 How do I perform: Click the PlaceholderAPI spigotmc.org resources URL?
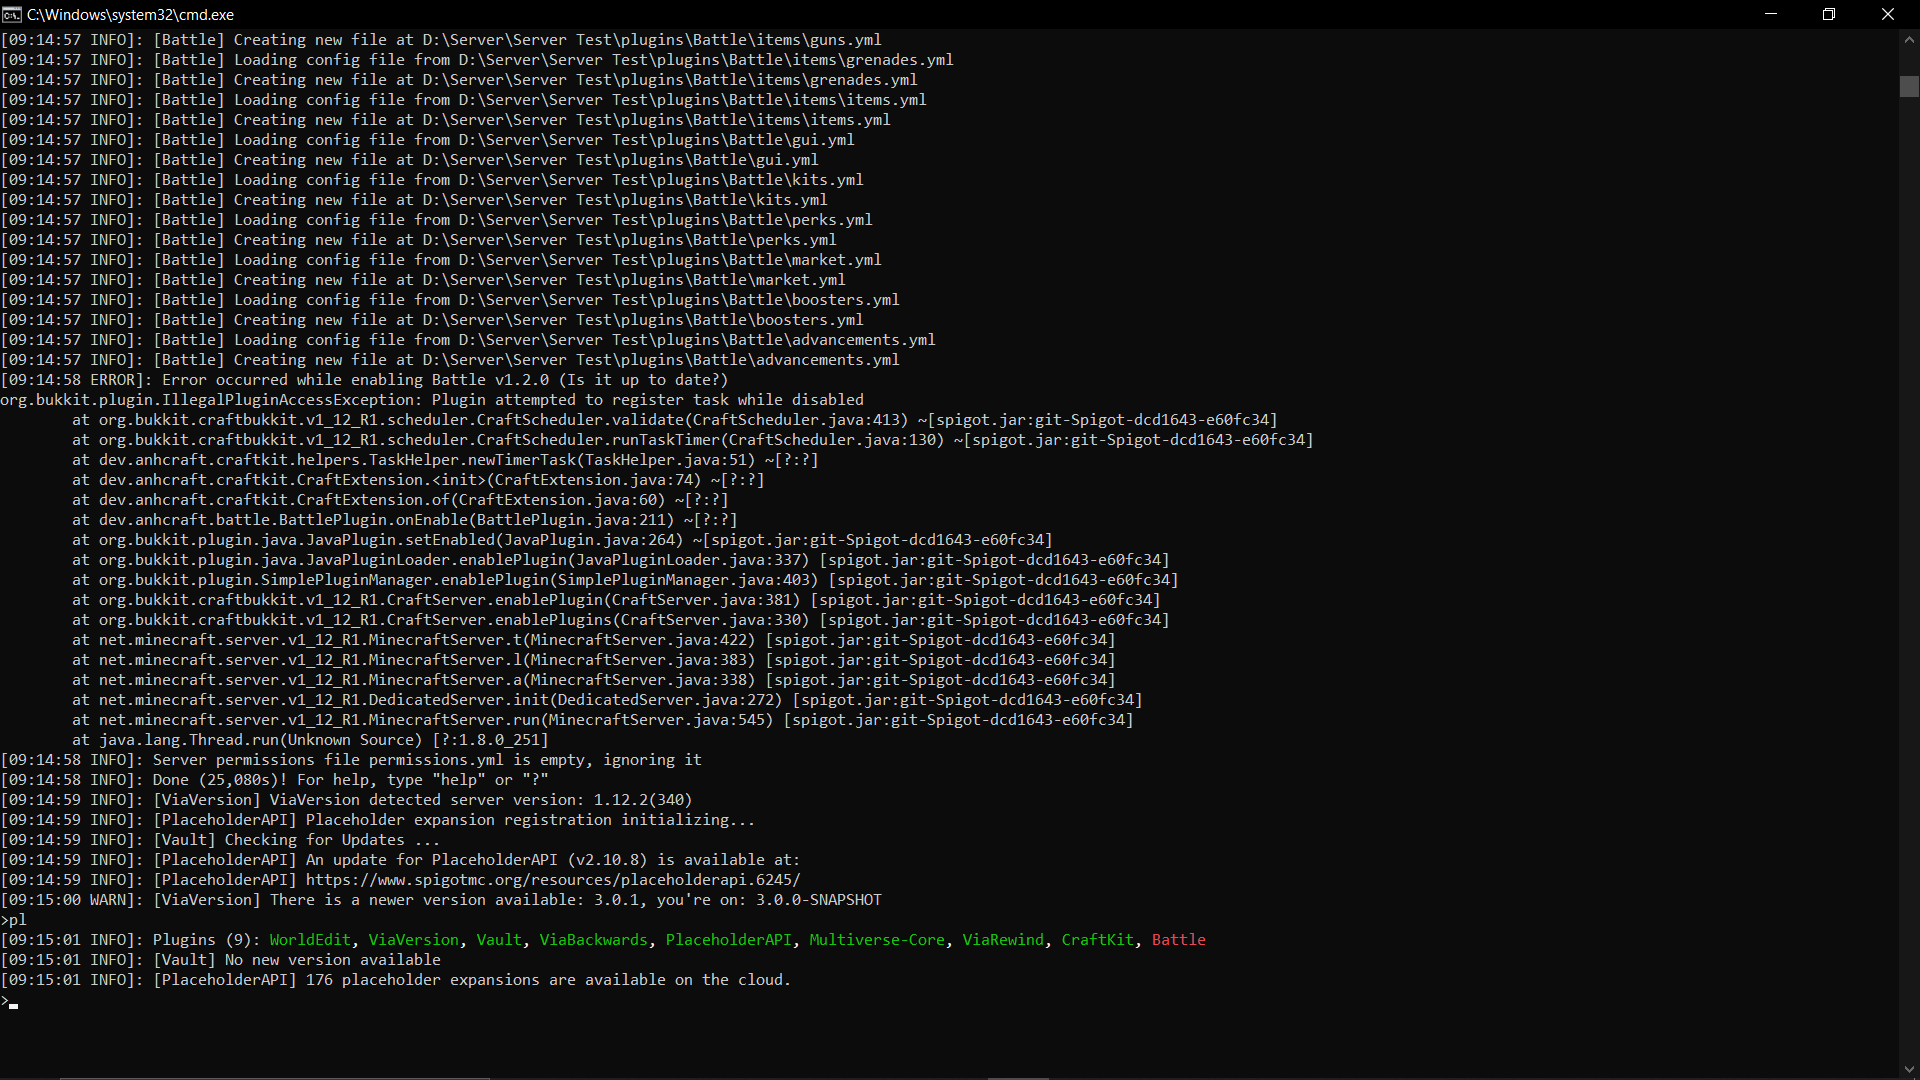552,880
